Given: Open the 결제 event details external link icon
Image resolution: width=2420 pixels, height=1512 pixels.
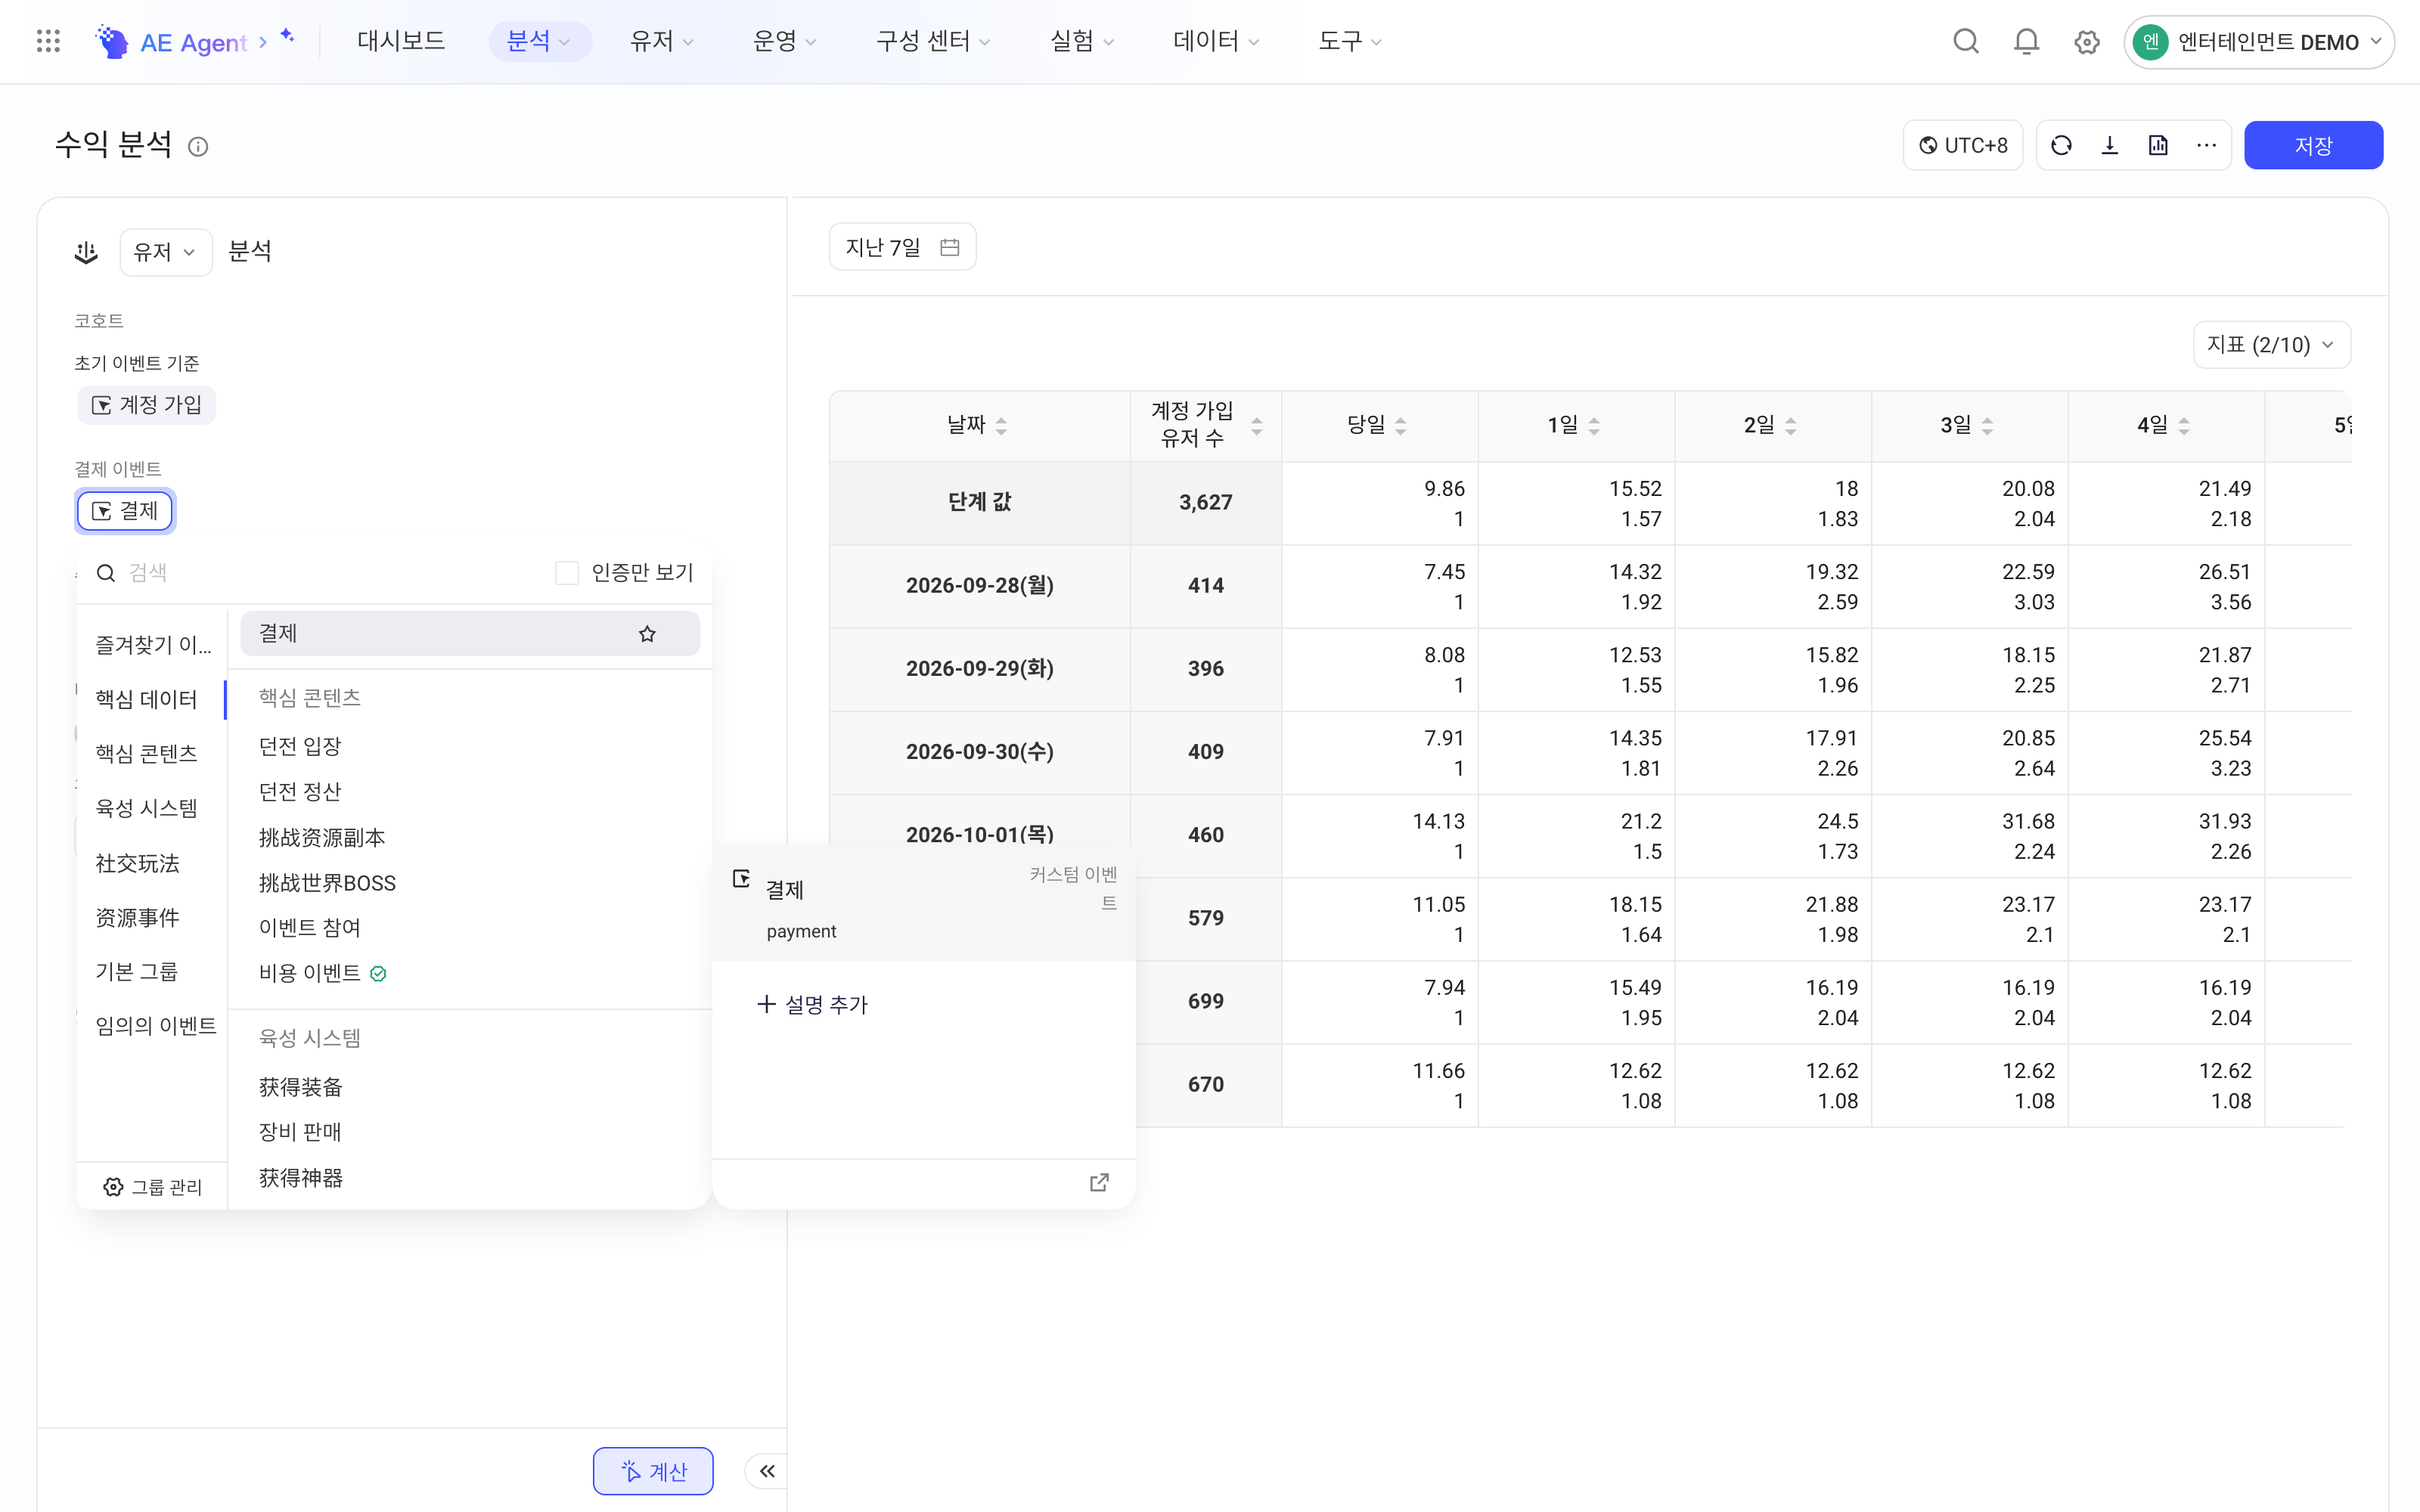Looking at the screenshot, I should pyautogui.click(x=1099, y=1183).
